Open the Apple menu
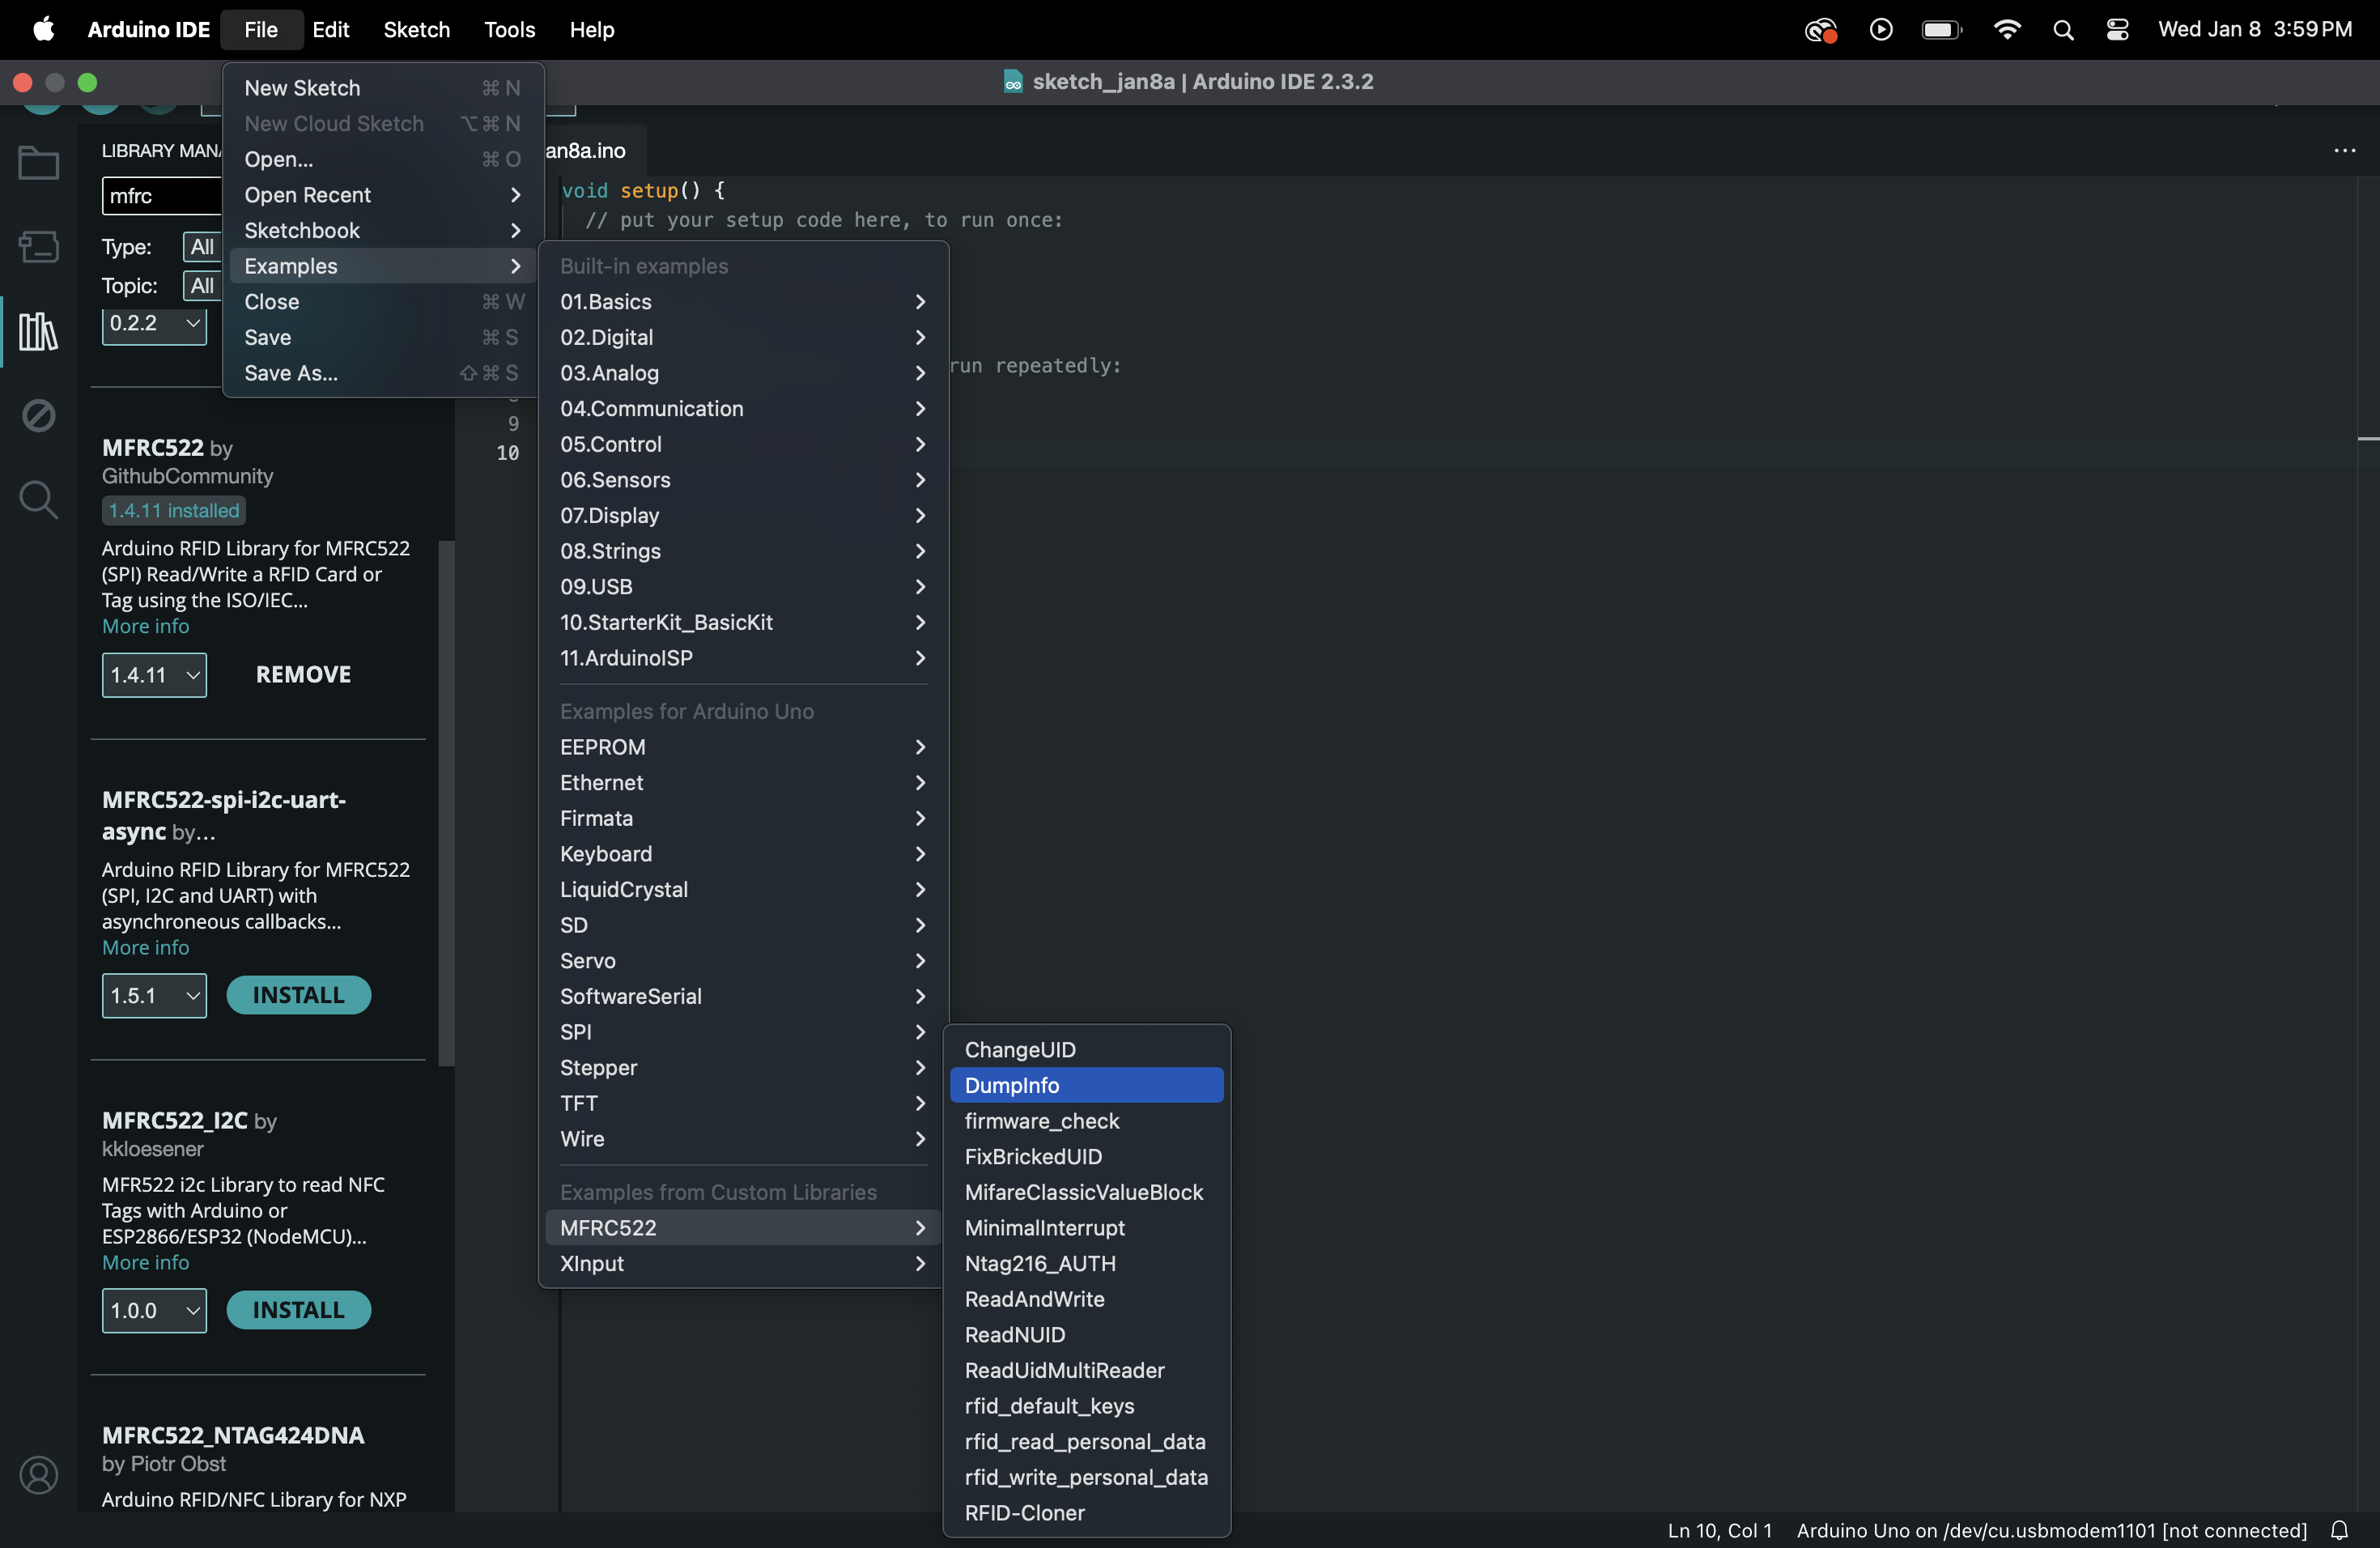 pos(43,29)
